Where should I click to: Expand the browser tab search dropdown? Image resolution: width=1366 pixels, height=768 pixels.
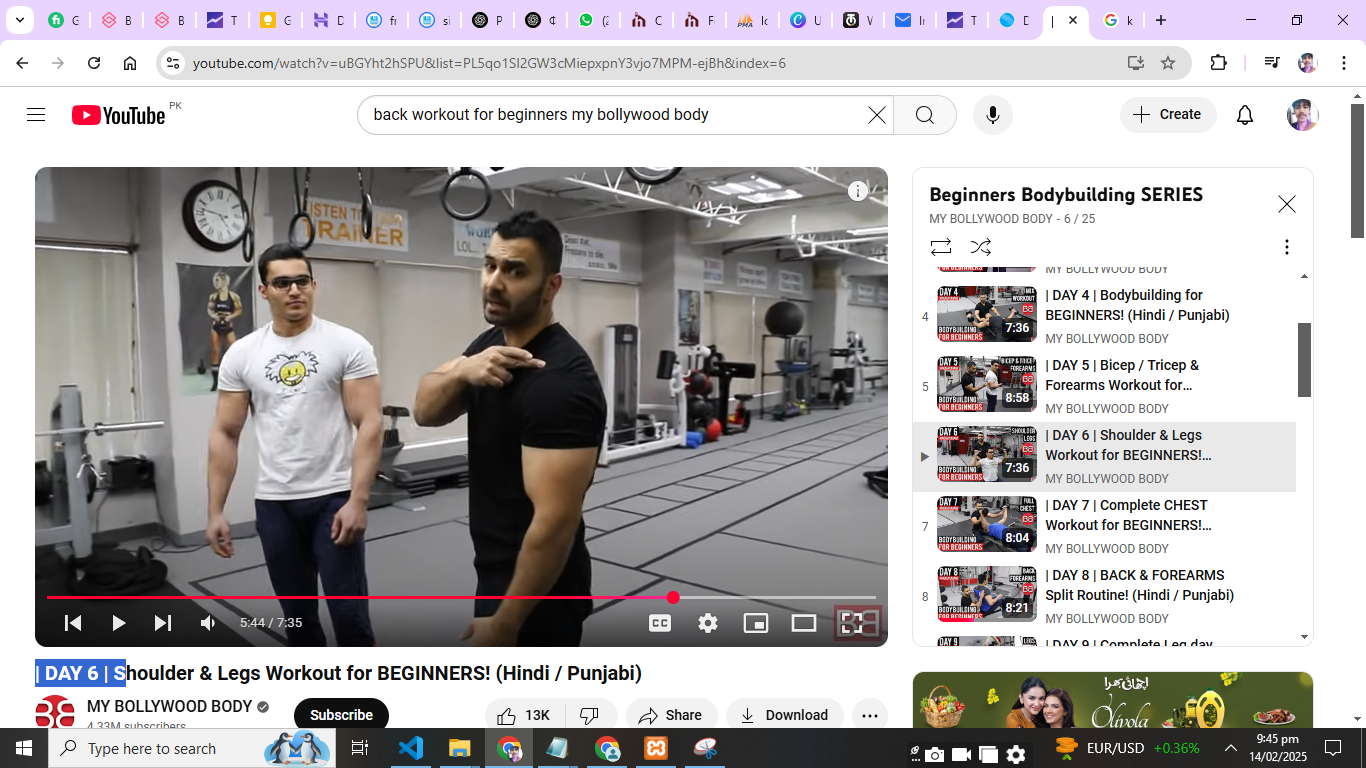pyautogui.click(x=19, y=20)
